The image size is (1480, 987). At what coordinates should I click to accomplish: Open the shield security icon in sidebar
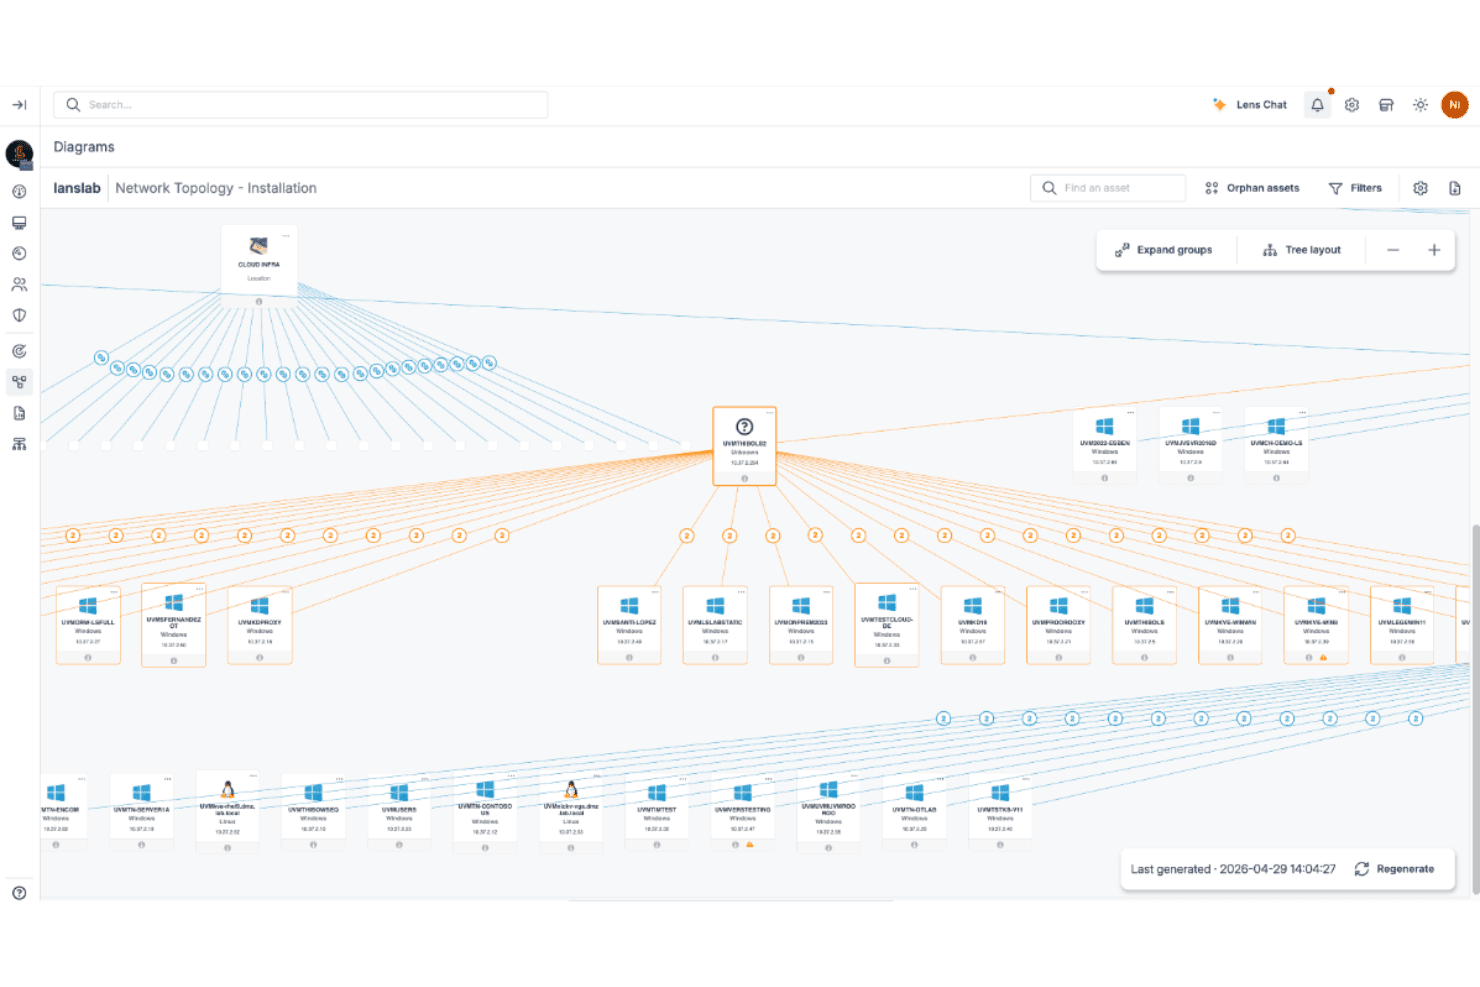pyautogui.click(x=19, y=316)
